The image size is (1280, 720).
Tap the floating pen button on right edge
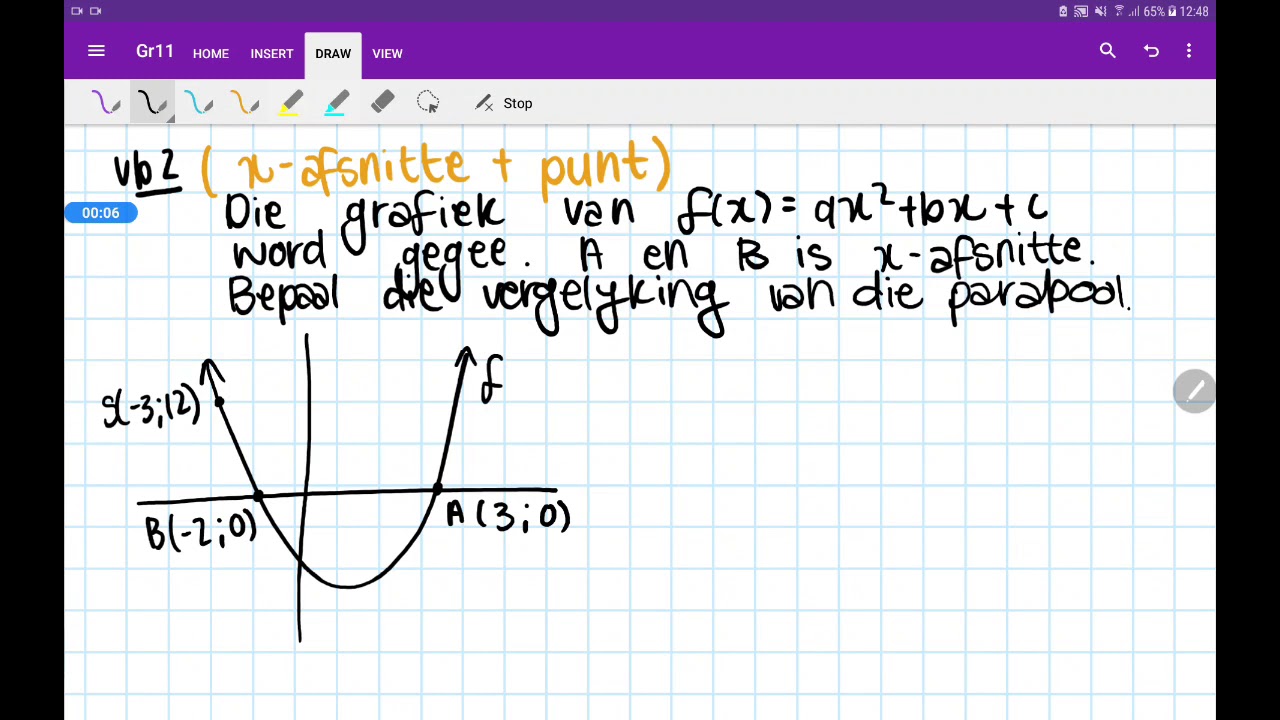1194,390
